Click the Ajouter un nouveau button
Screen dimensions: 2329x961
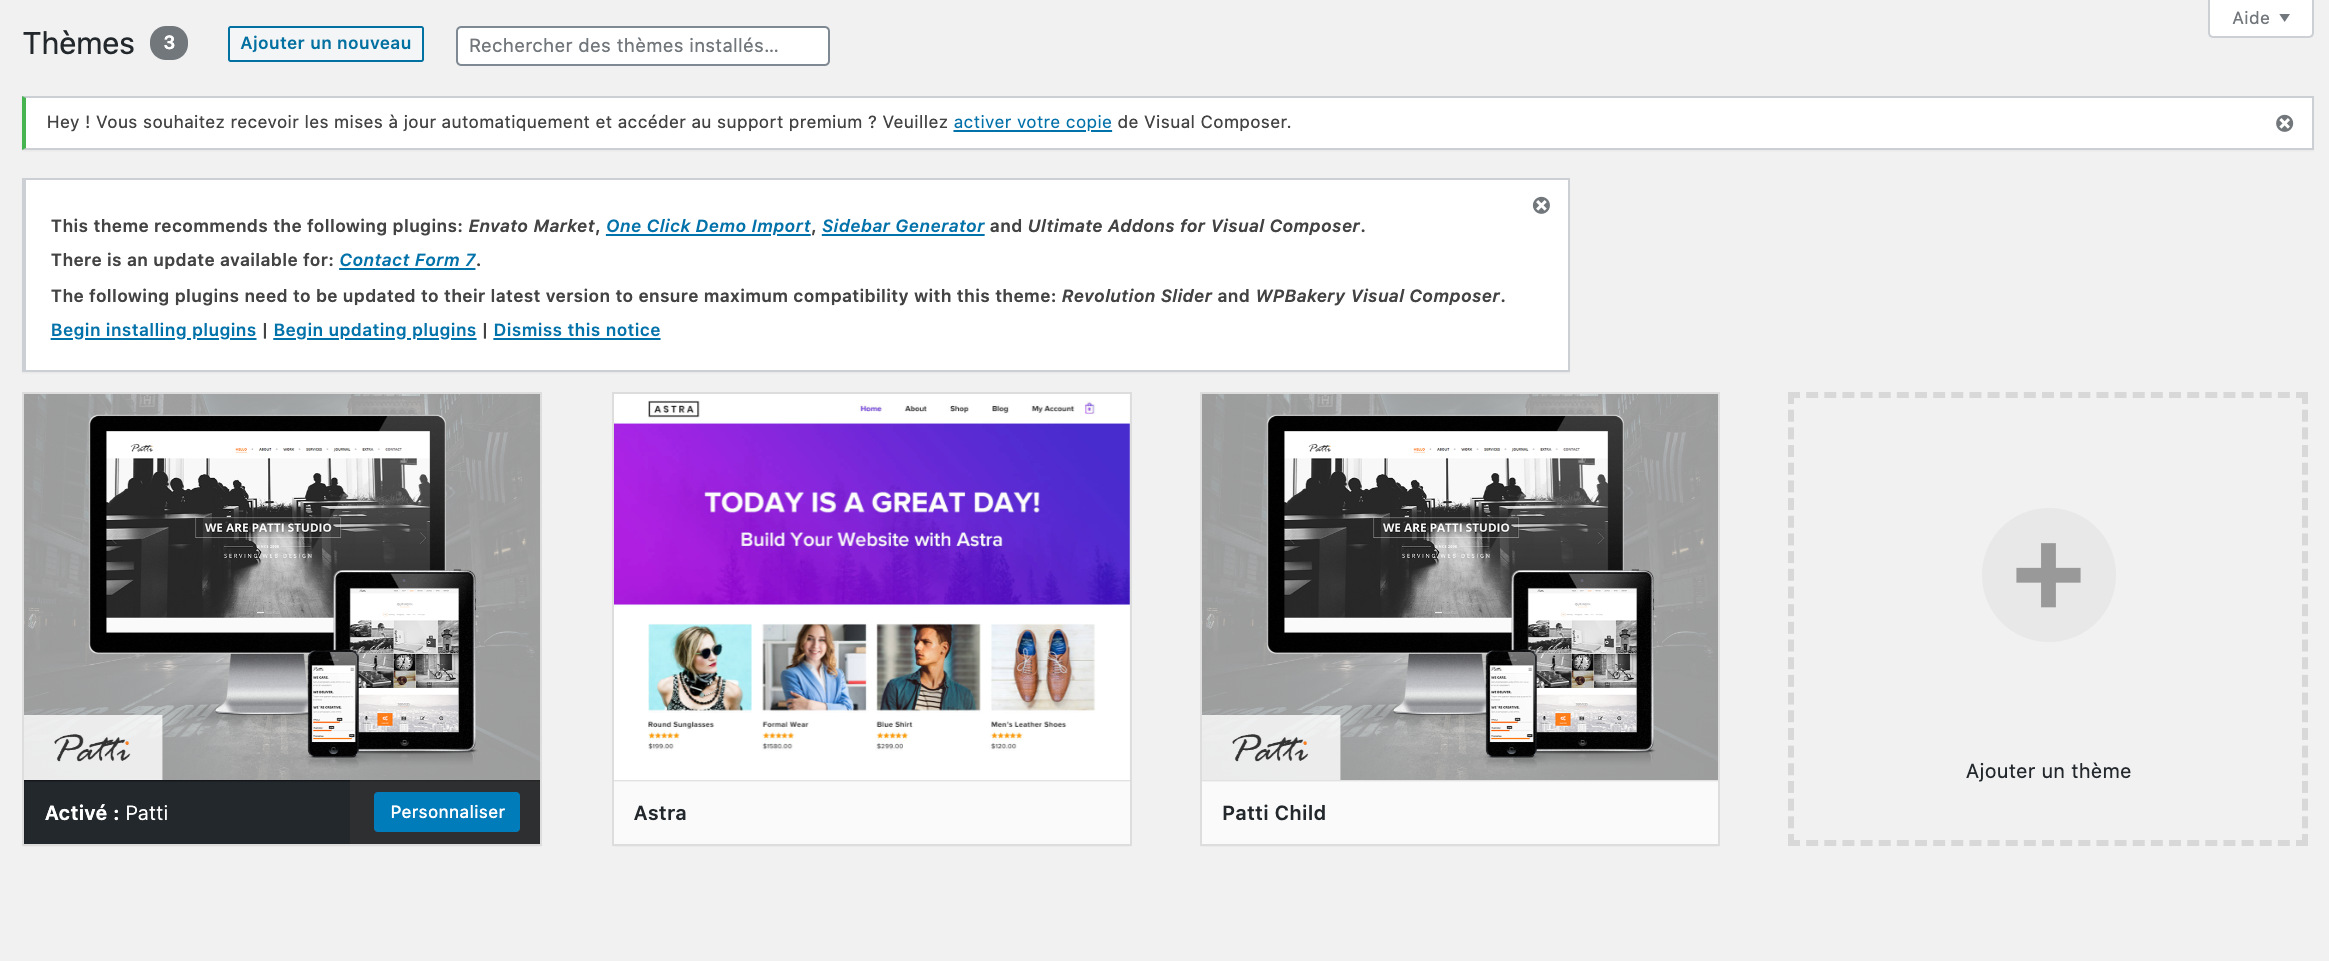point(325,44)
